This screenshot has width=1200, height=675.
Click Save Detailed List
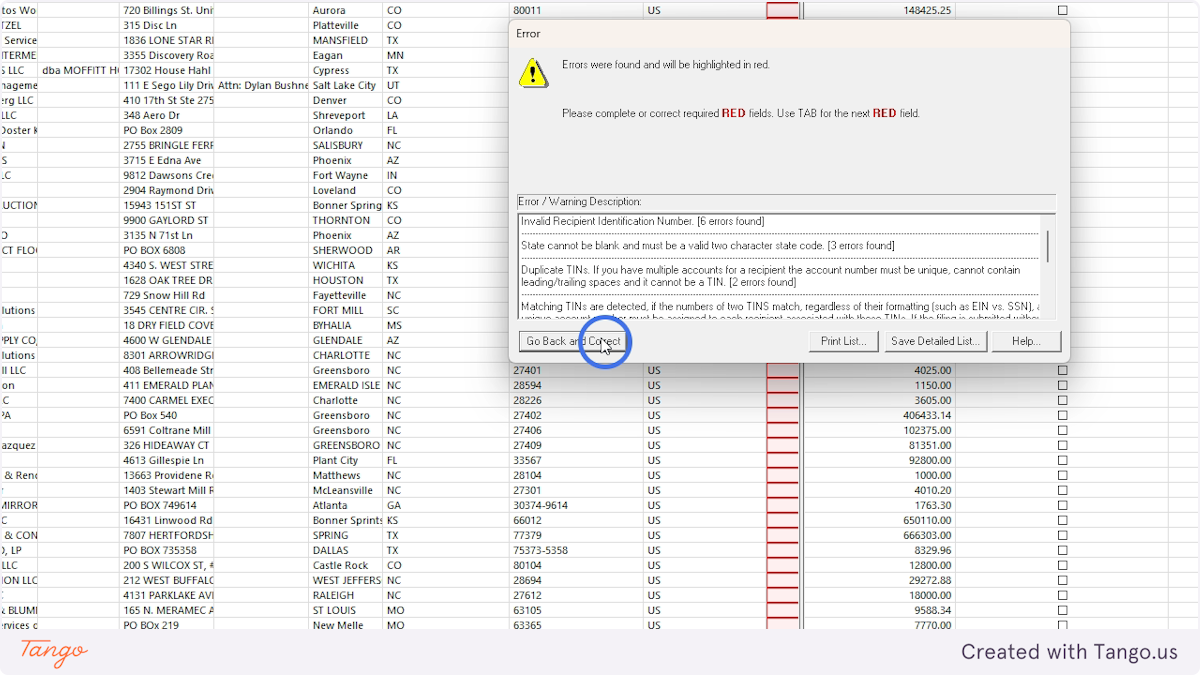click(x=934, y=341)
